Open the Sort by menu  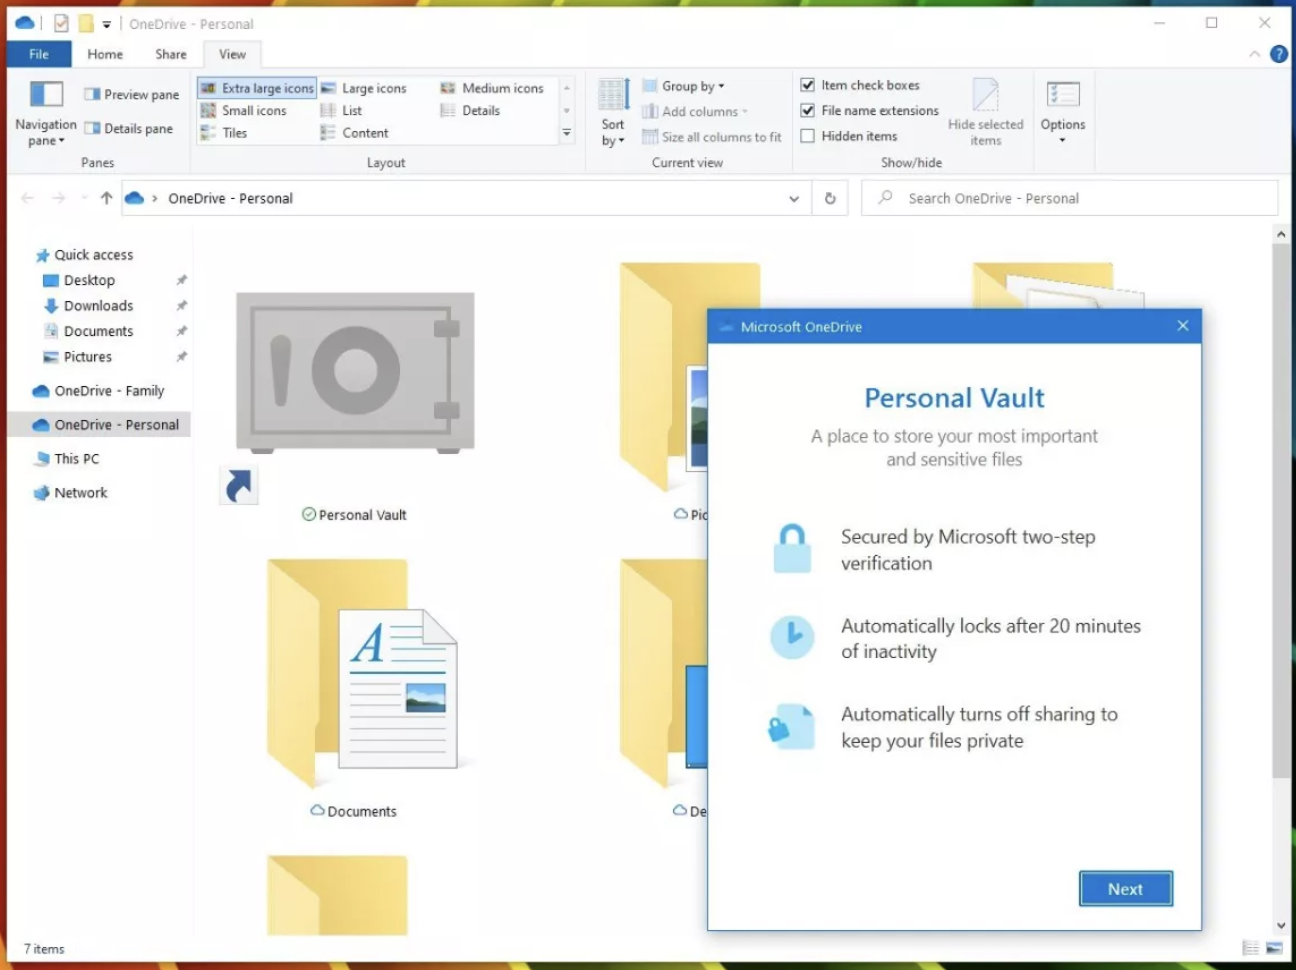pos(613,113)
